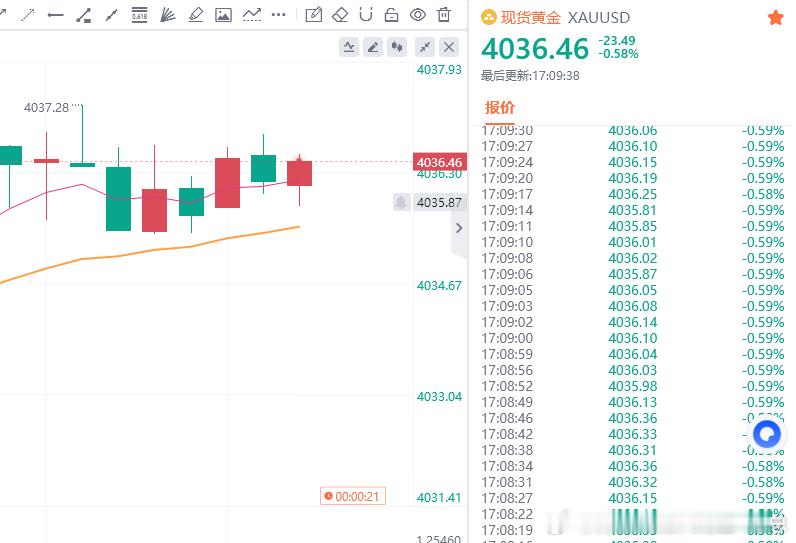Select the 17:08:34 quote row

tap(633, 466)
